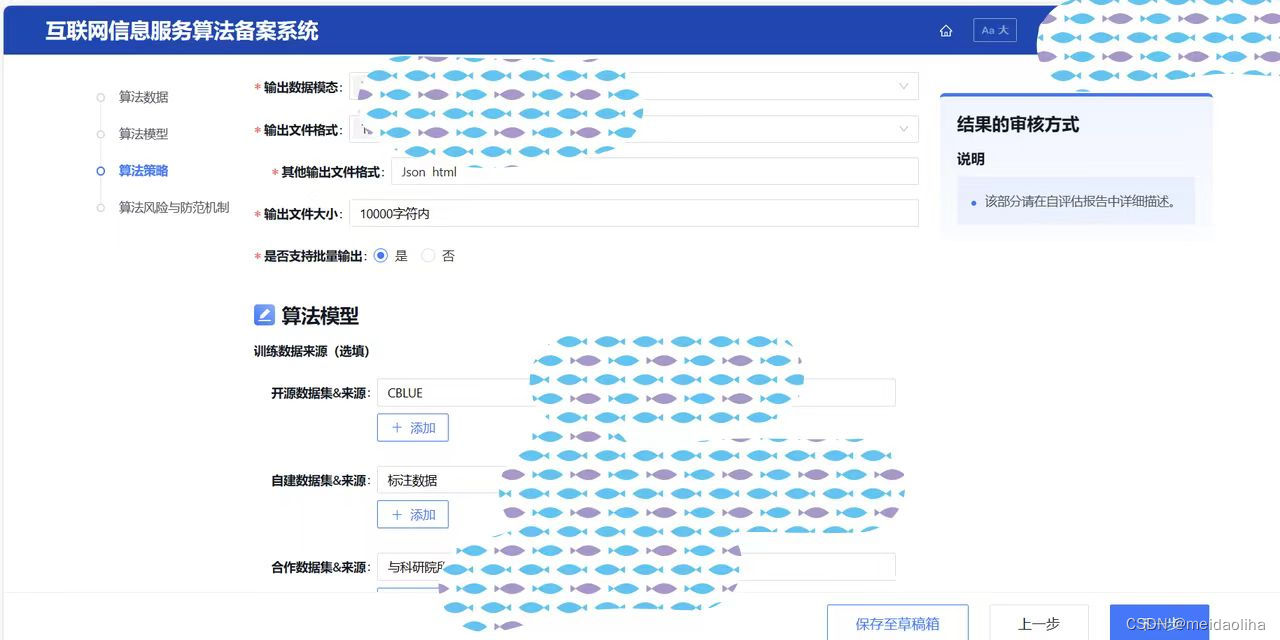The width and height of the screenshot is (1280, 640).
Task: Click the 输出文件大小 input showing 10000字符内
Action: click(635, 212)
